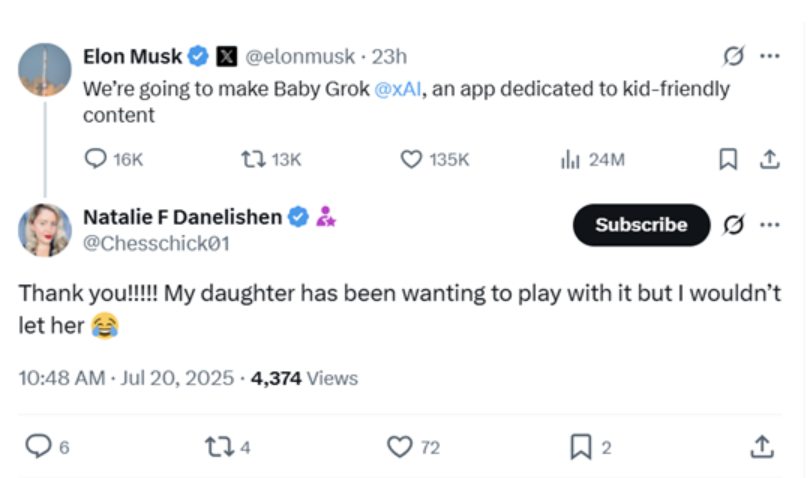Open more options on Natalie's reply
This screenshot has width=809, height=478.
770,225
